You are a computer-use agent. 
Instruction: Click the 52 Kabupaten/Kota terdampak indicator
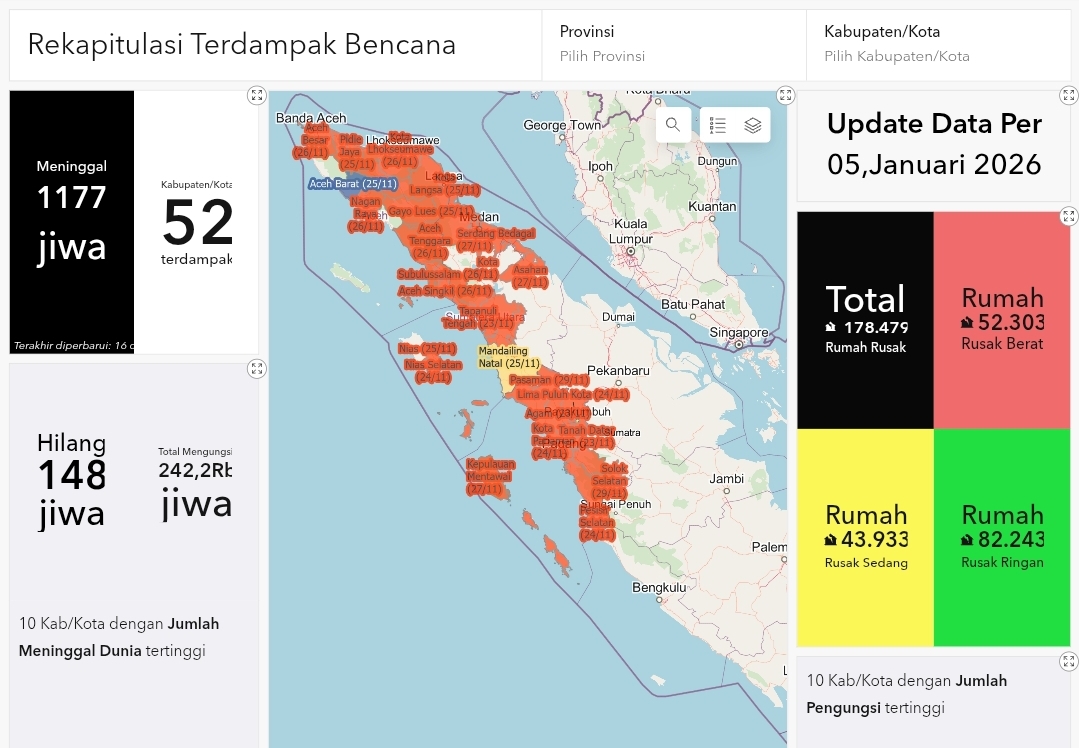click(196, 222)
